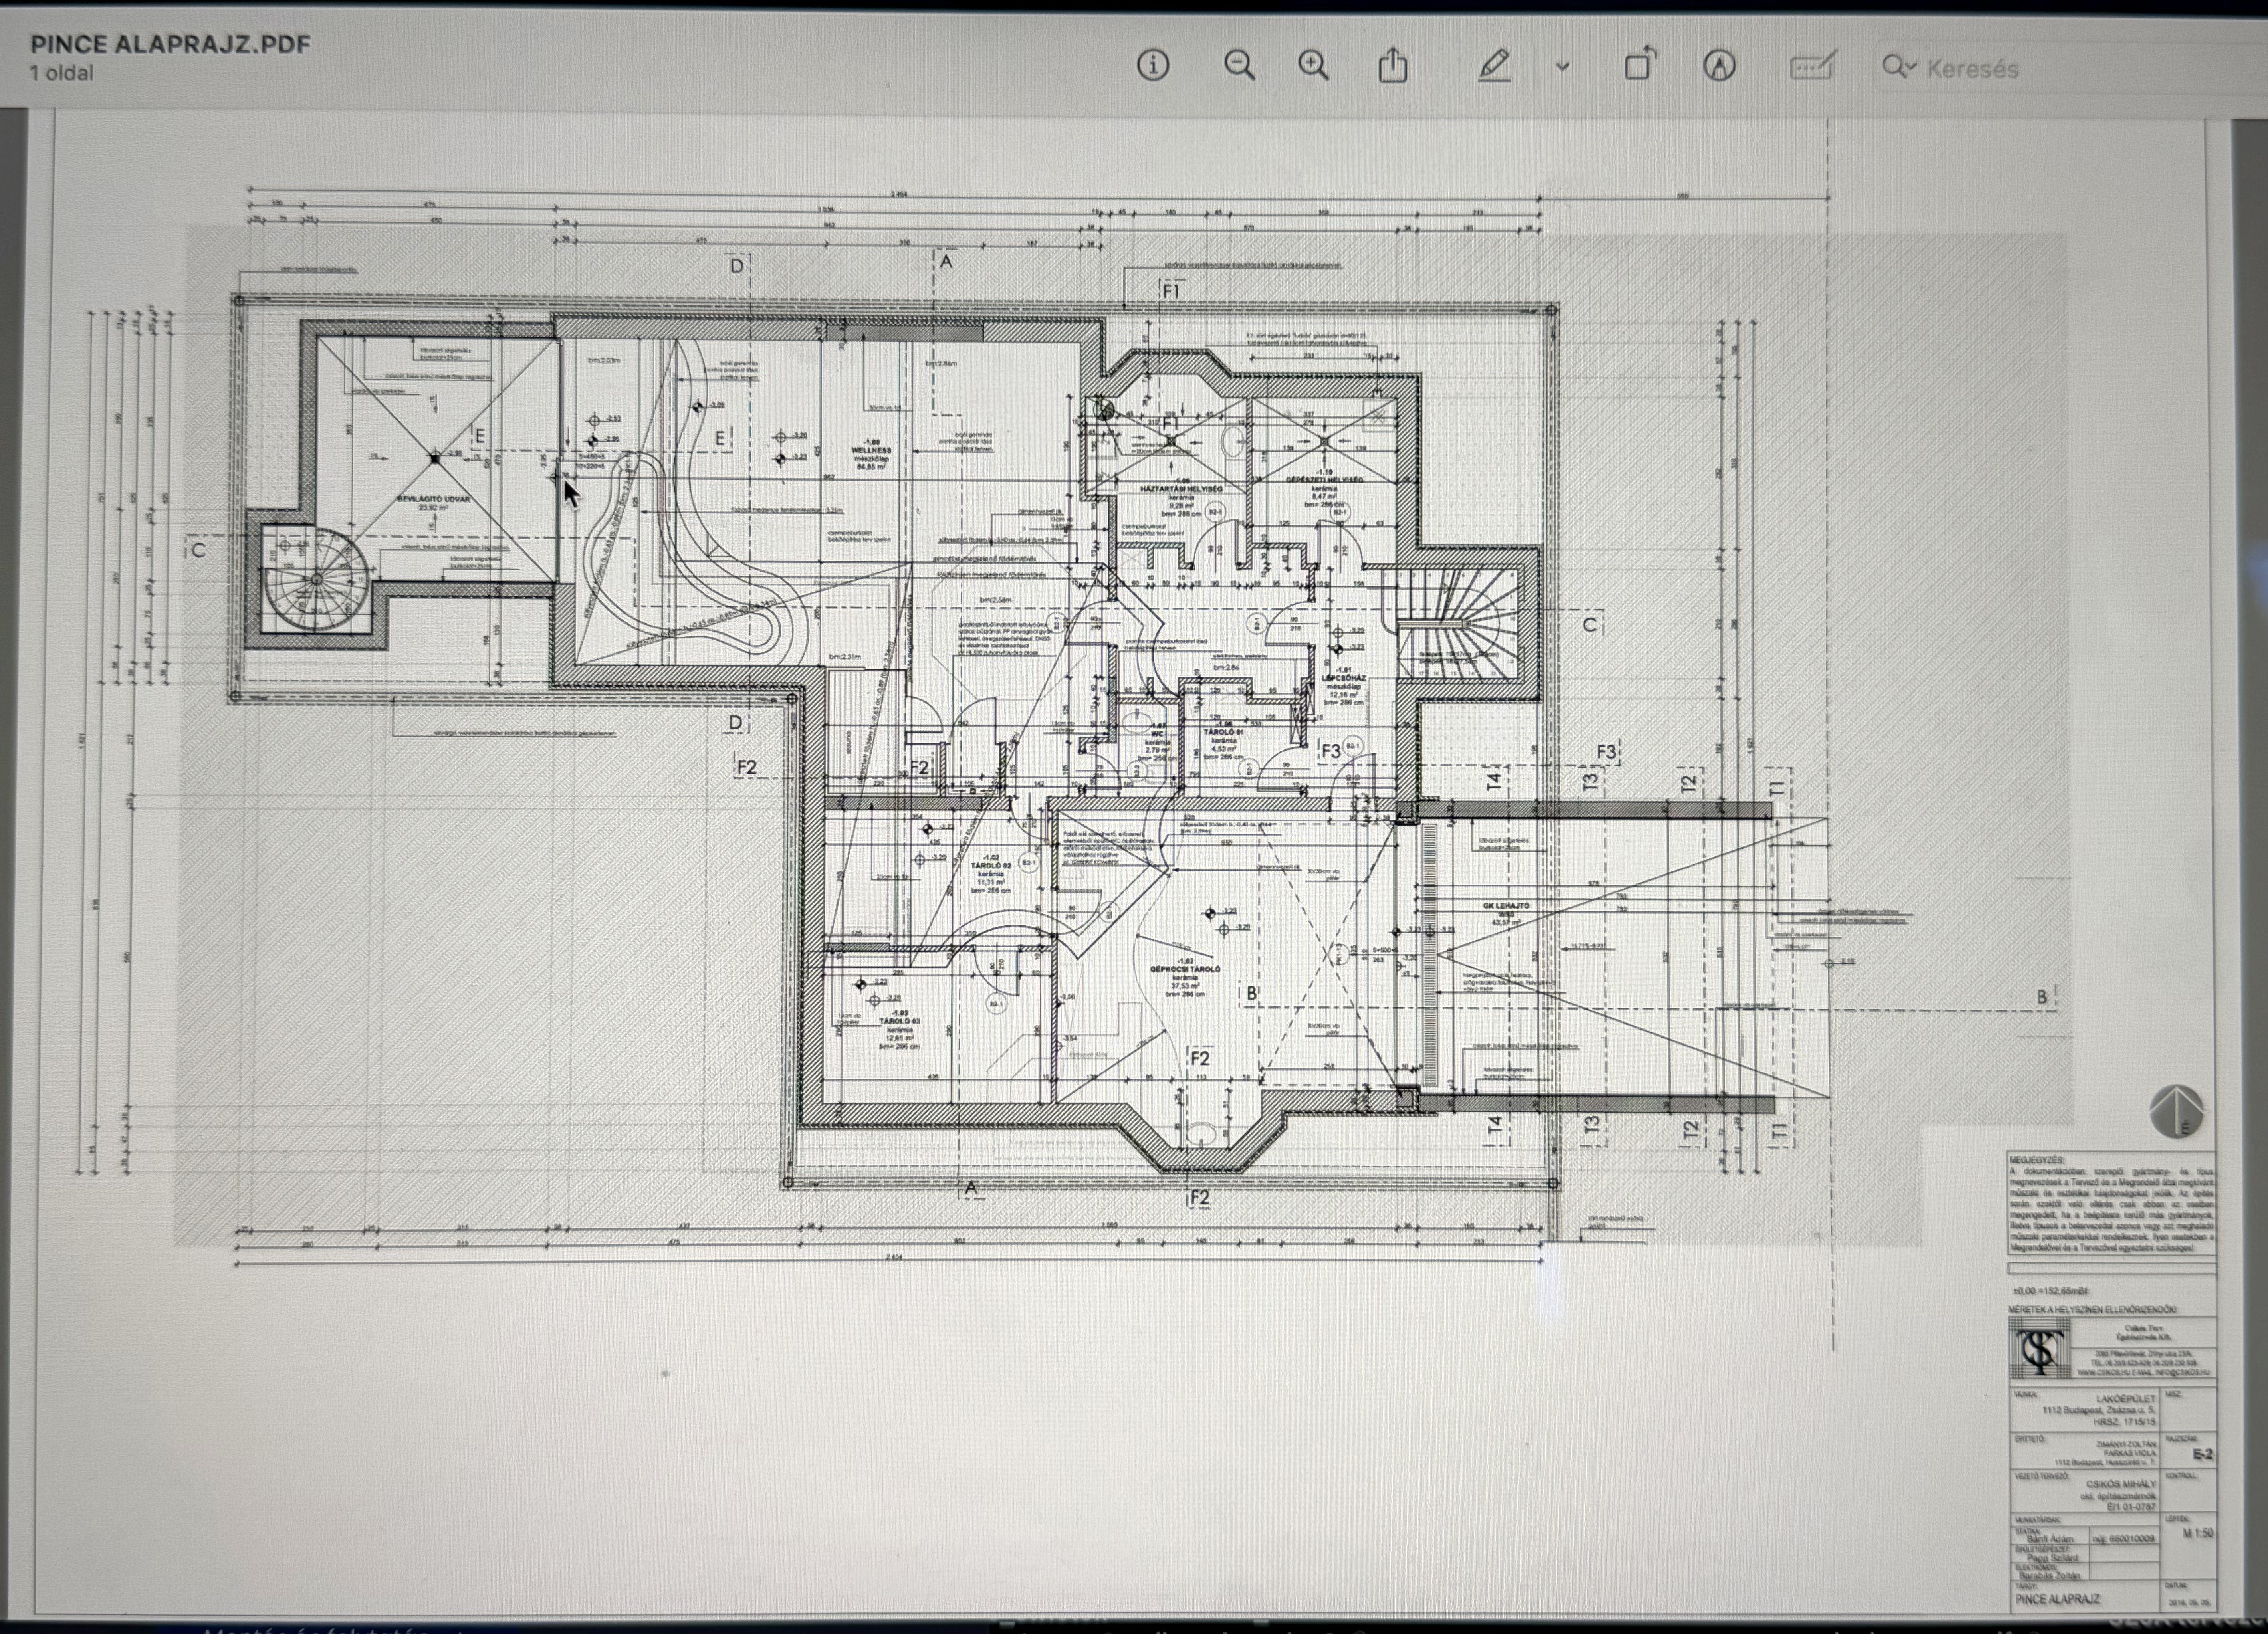Open the Share icon in toolbar
The height and width of the screenshot is (1634, 2268).
1393,65
